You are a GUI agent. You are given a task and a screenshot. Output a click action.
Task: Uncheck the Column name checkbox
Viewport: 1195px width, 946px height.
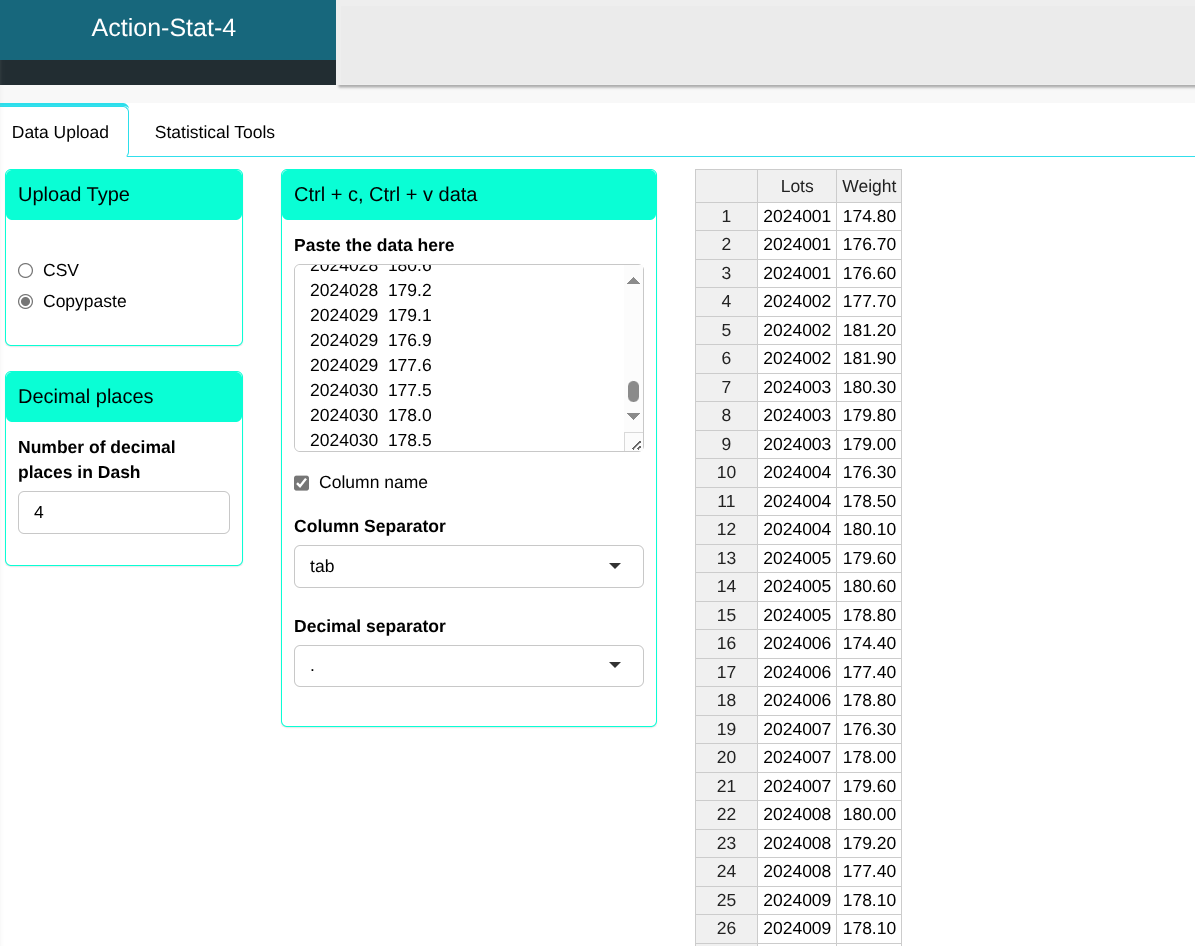point(302,483)
